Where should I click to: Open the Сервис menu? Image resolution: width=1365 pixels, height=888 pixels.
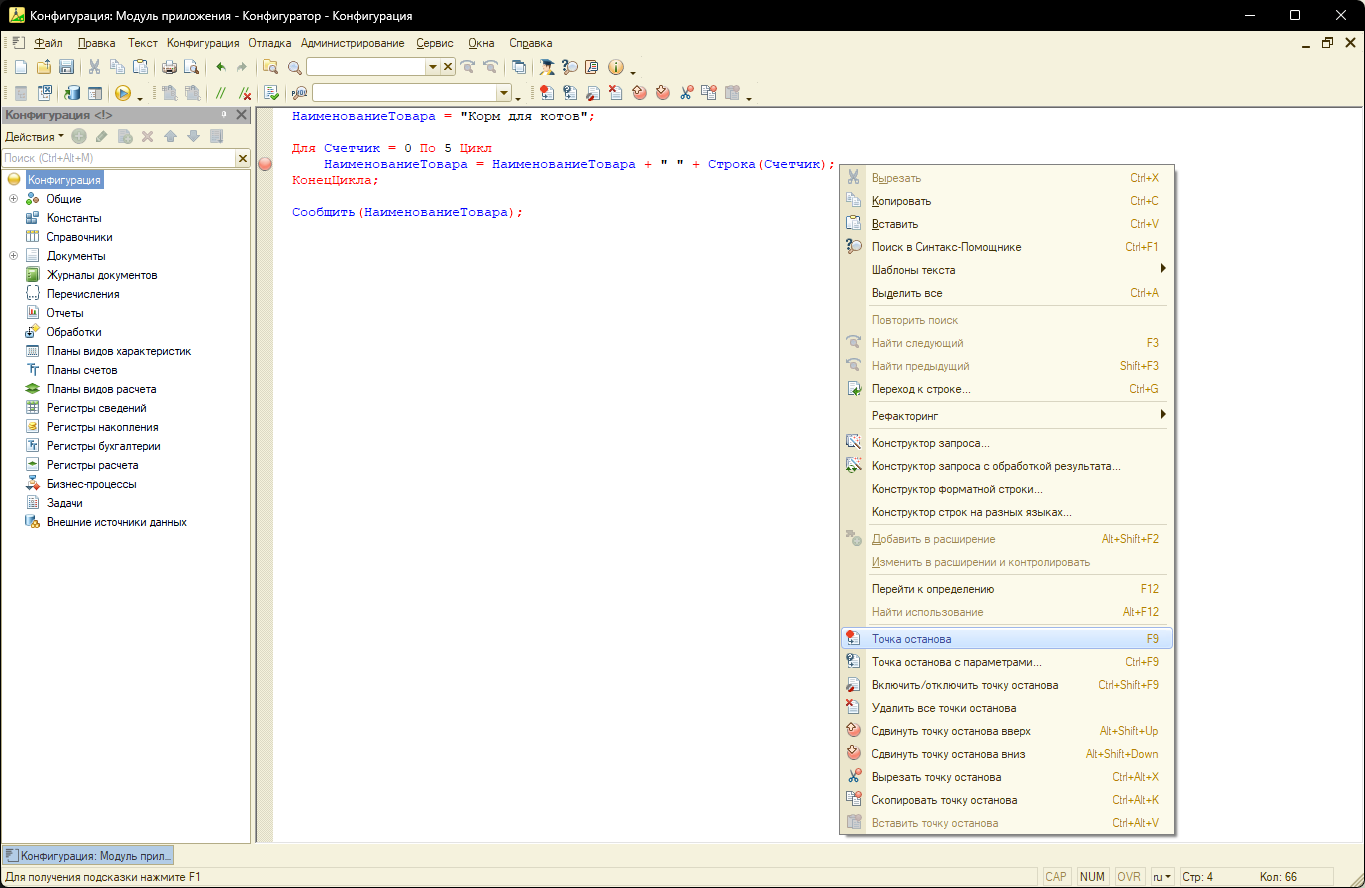point(434,43)
